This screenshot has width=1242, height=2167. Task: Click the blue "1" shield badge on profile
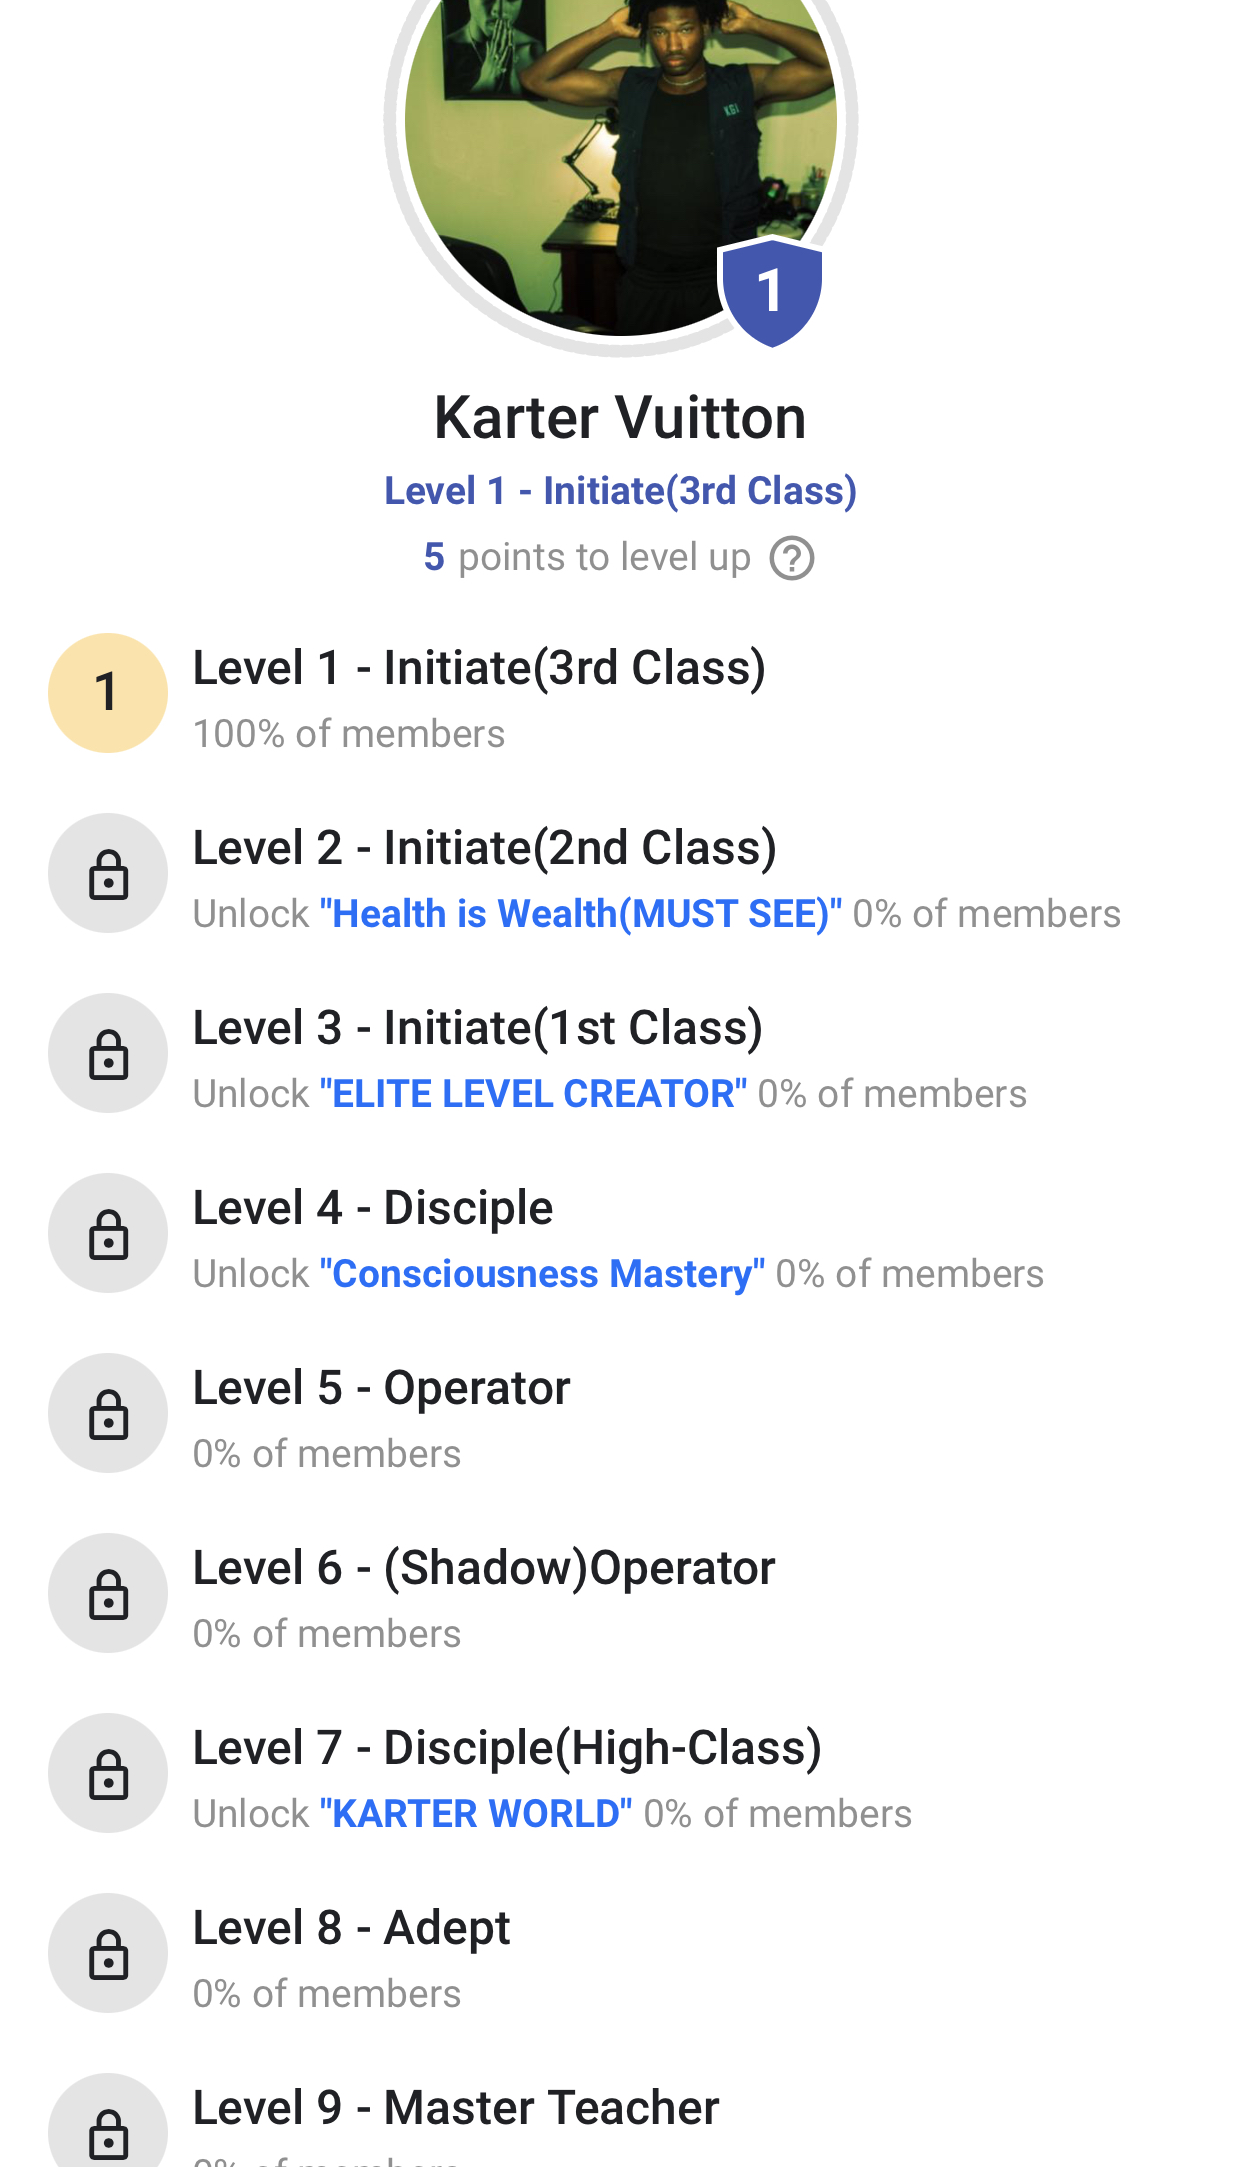pyautogui.click(x=772, y=290)
